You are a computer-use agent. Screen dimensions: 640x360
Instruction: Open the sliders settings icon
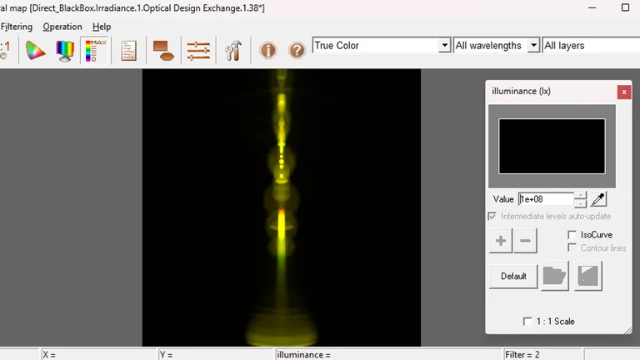pos(198,51)
